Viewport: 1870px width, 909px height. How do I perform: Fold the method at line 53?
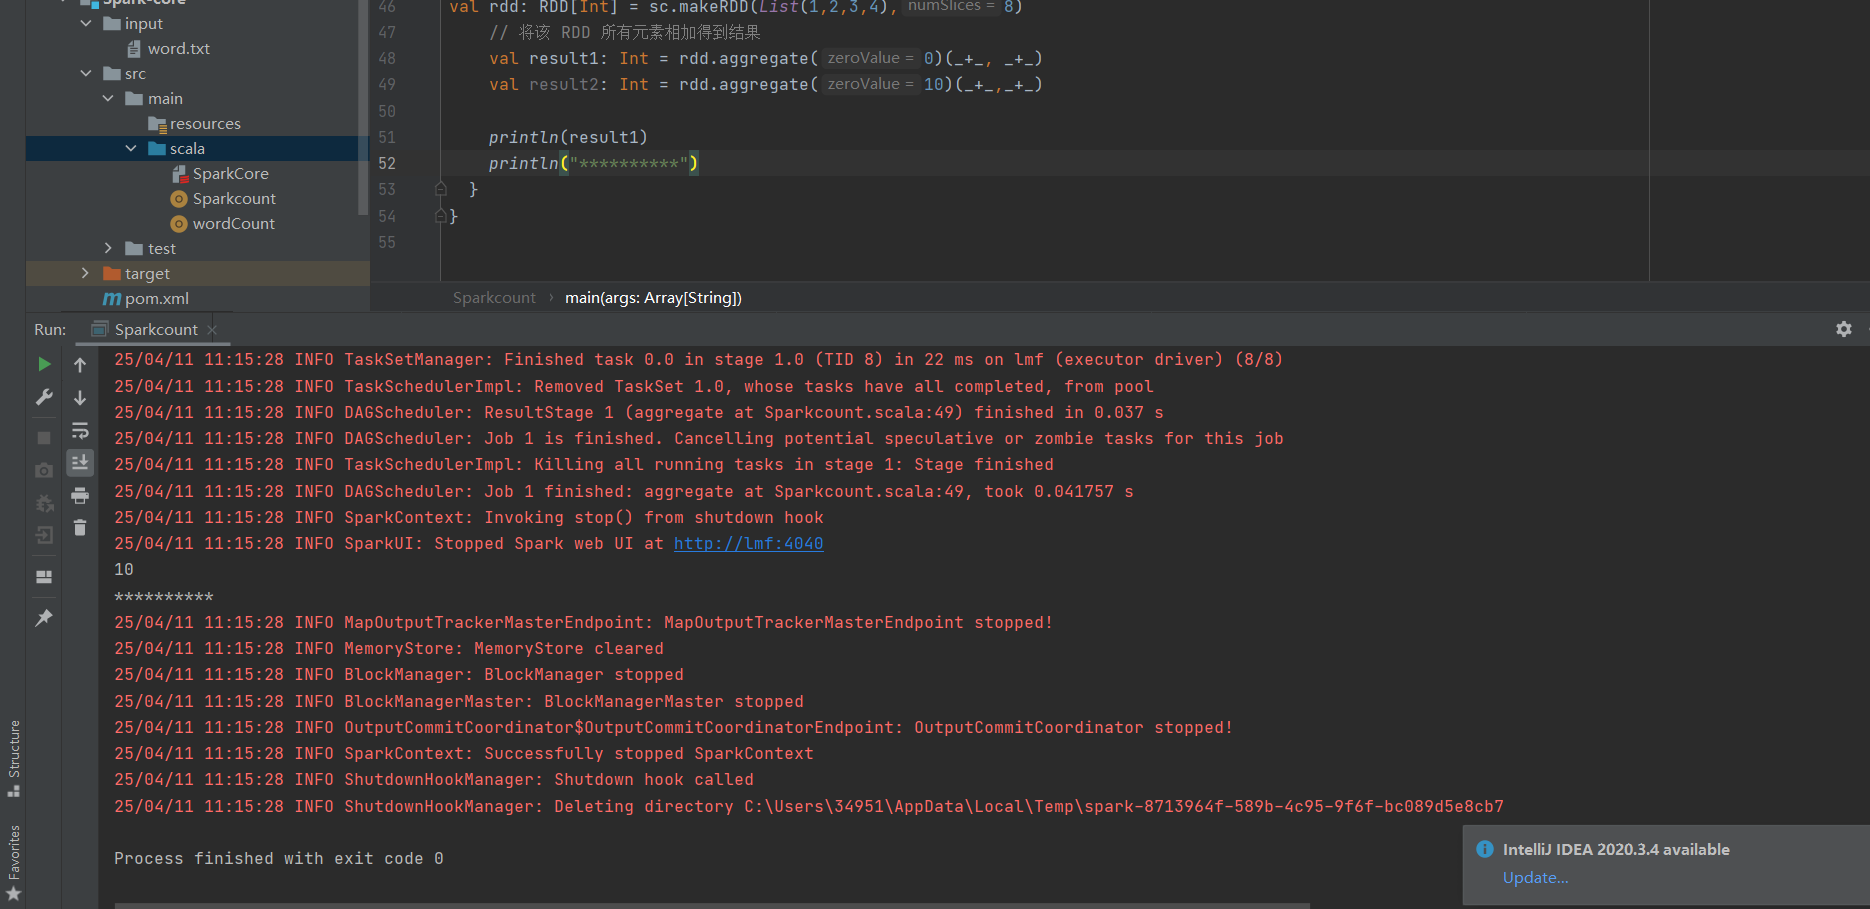coord(440,189)
